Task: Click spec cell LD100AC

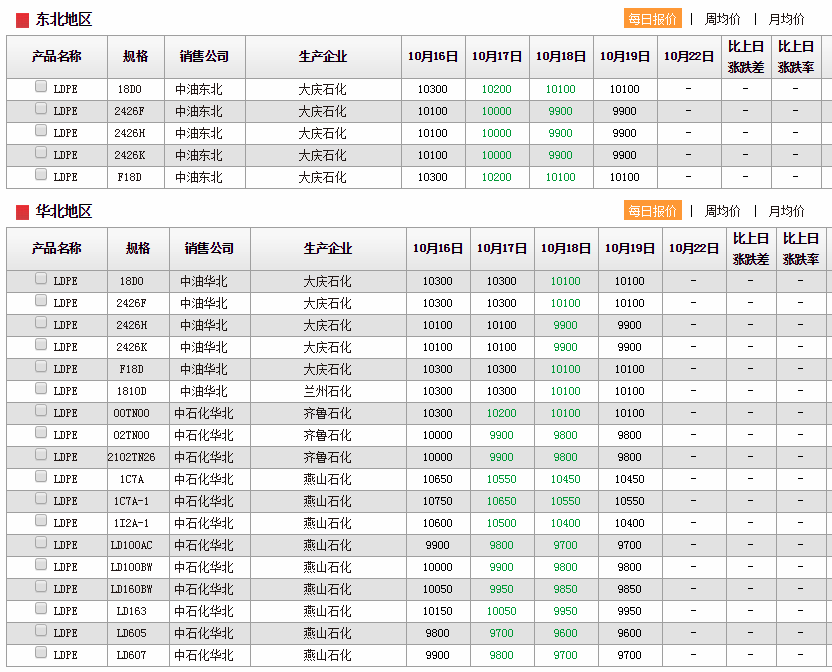Action: click(x=132, y=545)
